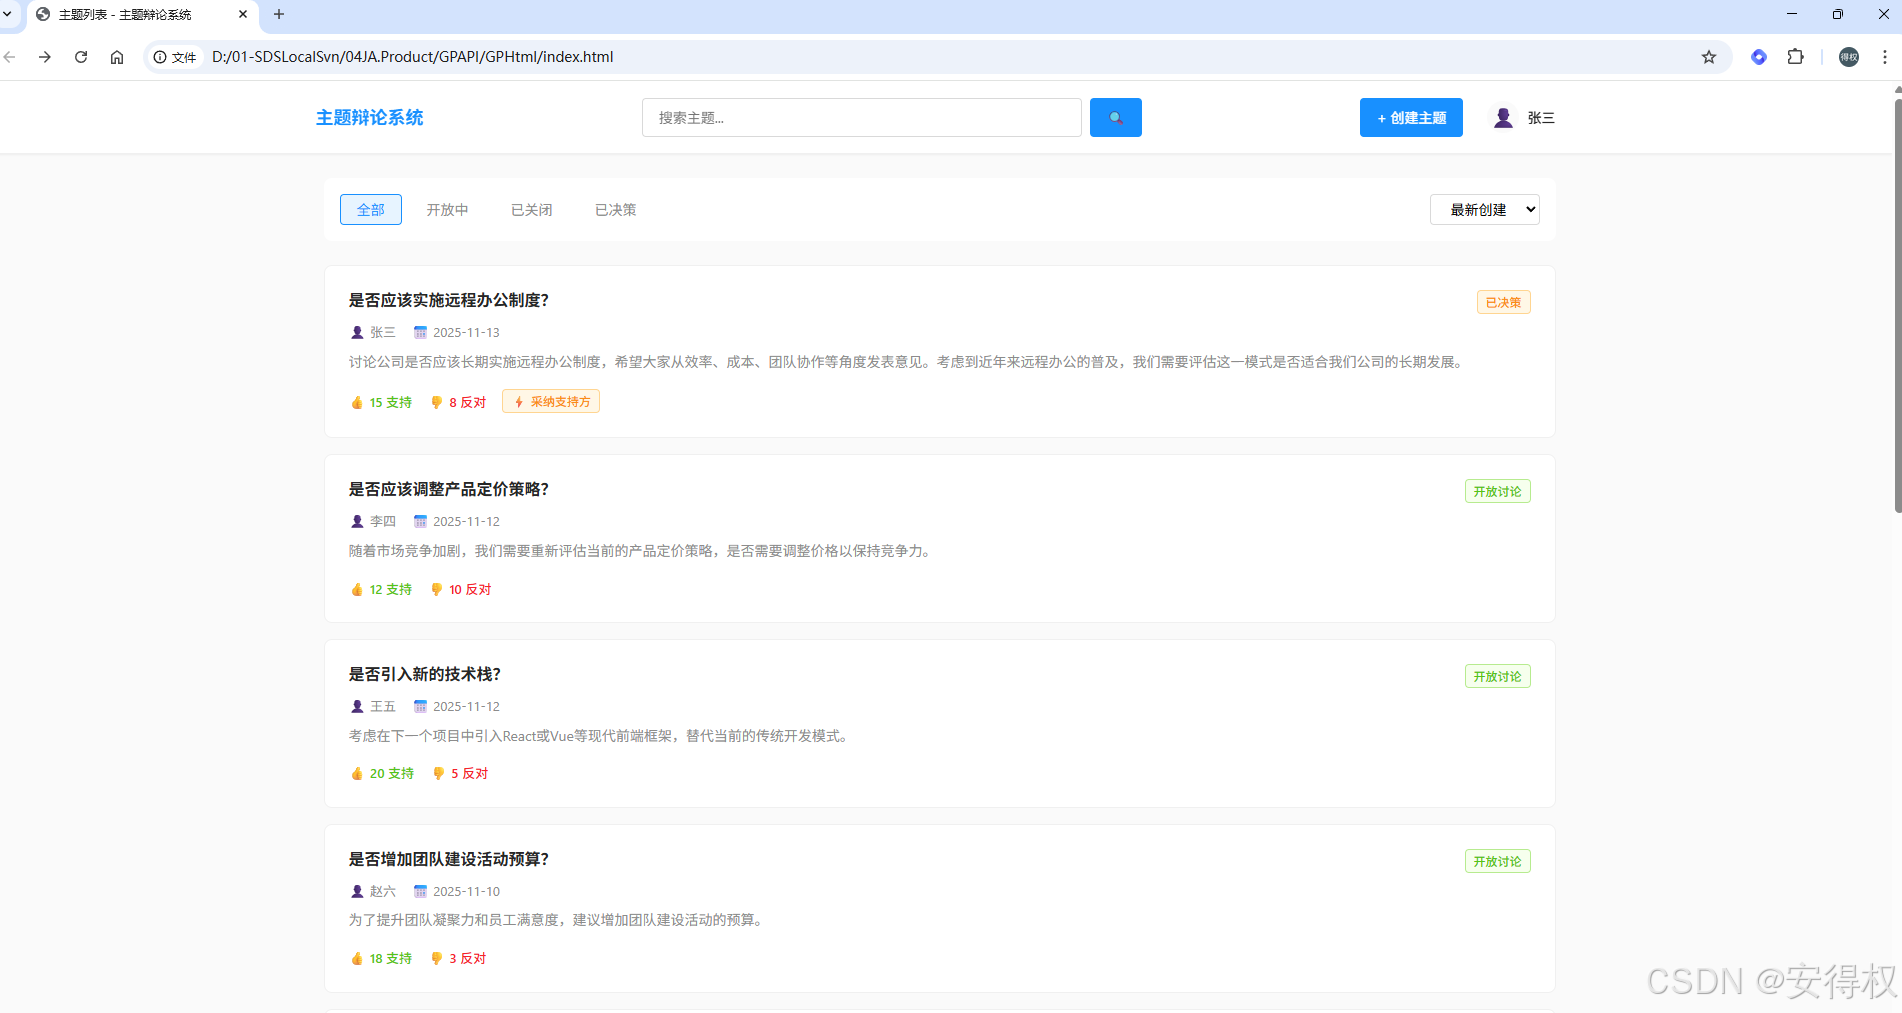Image resolution: width=1902 pixels, height=1013 pixels.
Task: Switch to the 全部 tab
Action: (370, 209)
